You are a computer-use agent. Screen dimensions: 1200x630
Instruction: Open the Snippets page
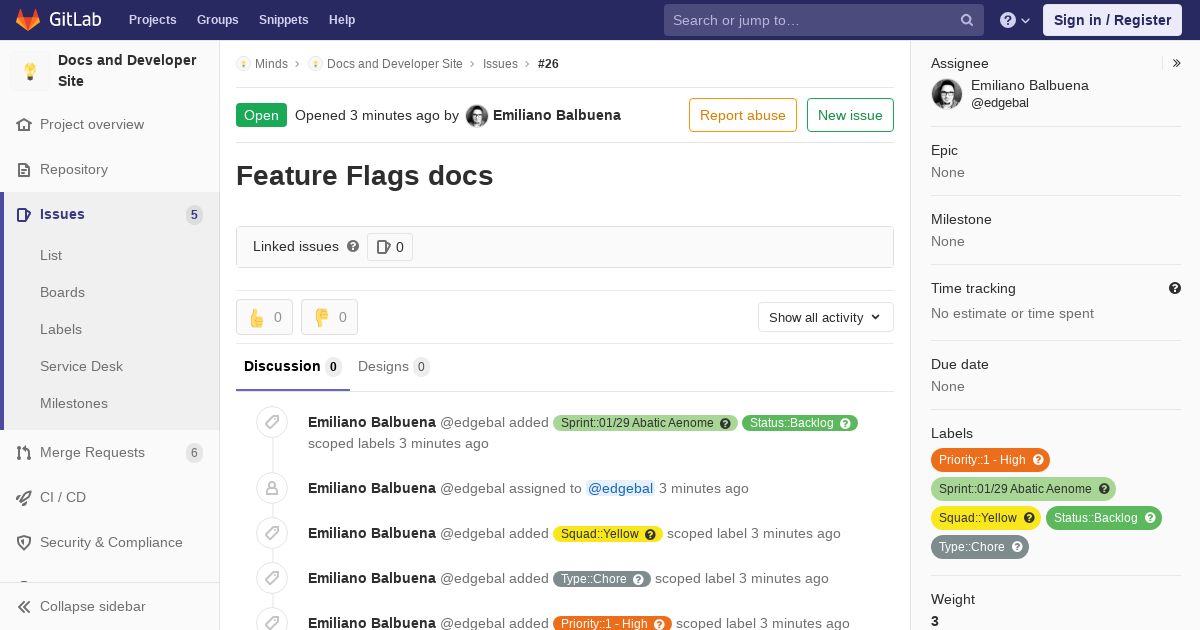(x=283, y=20)
